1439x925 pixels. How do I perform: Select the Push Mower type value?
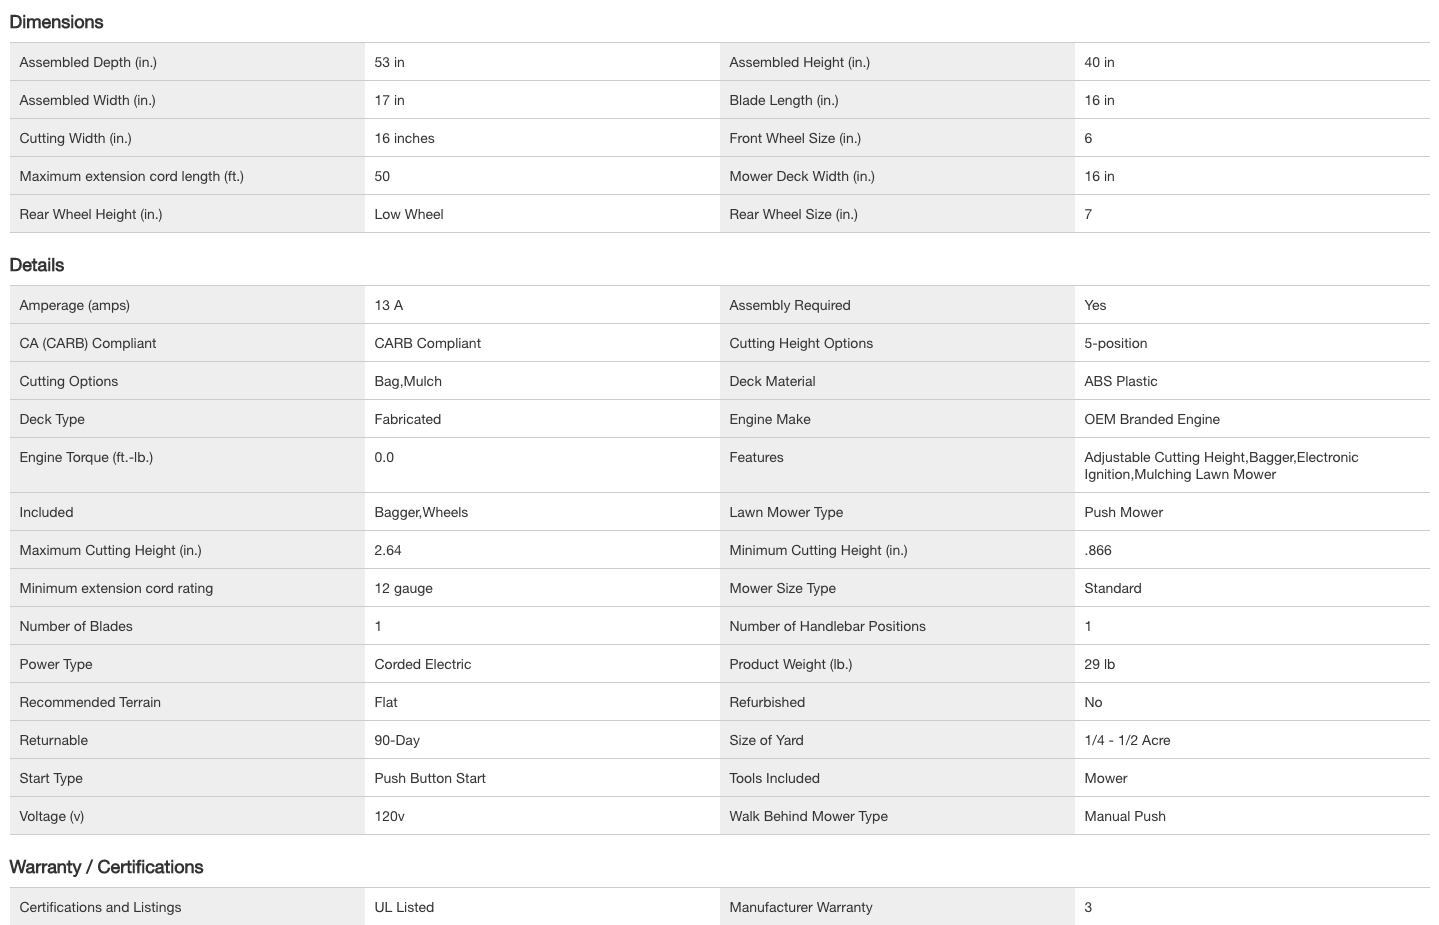1123,512
